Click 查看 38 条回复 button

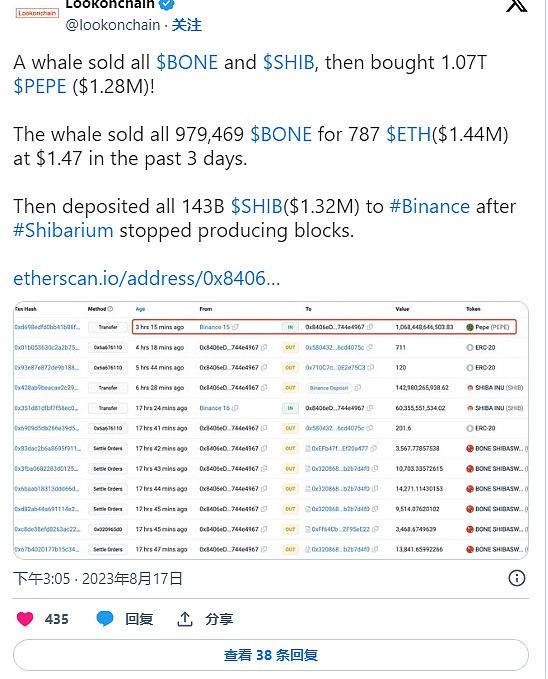point(271,655)
